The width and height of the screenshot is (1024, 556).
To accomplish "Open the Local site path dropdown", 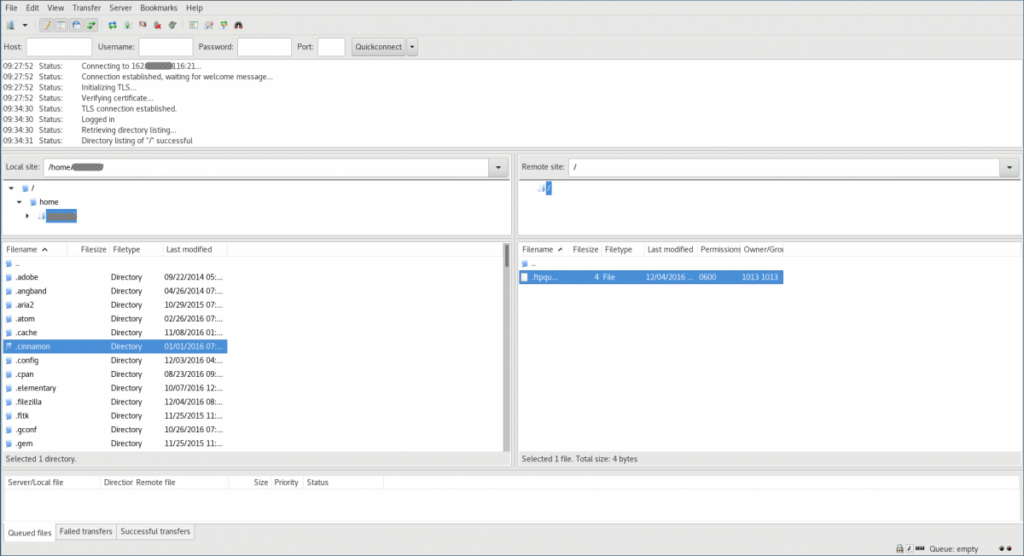I will [x=498, y=167].
